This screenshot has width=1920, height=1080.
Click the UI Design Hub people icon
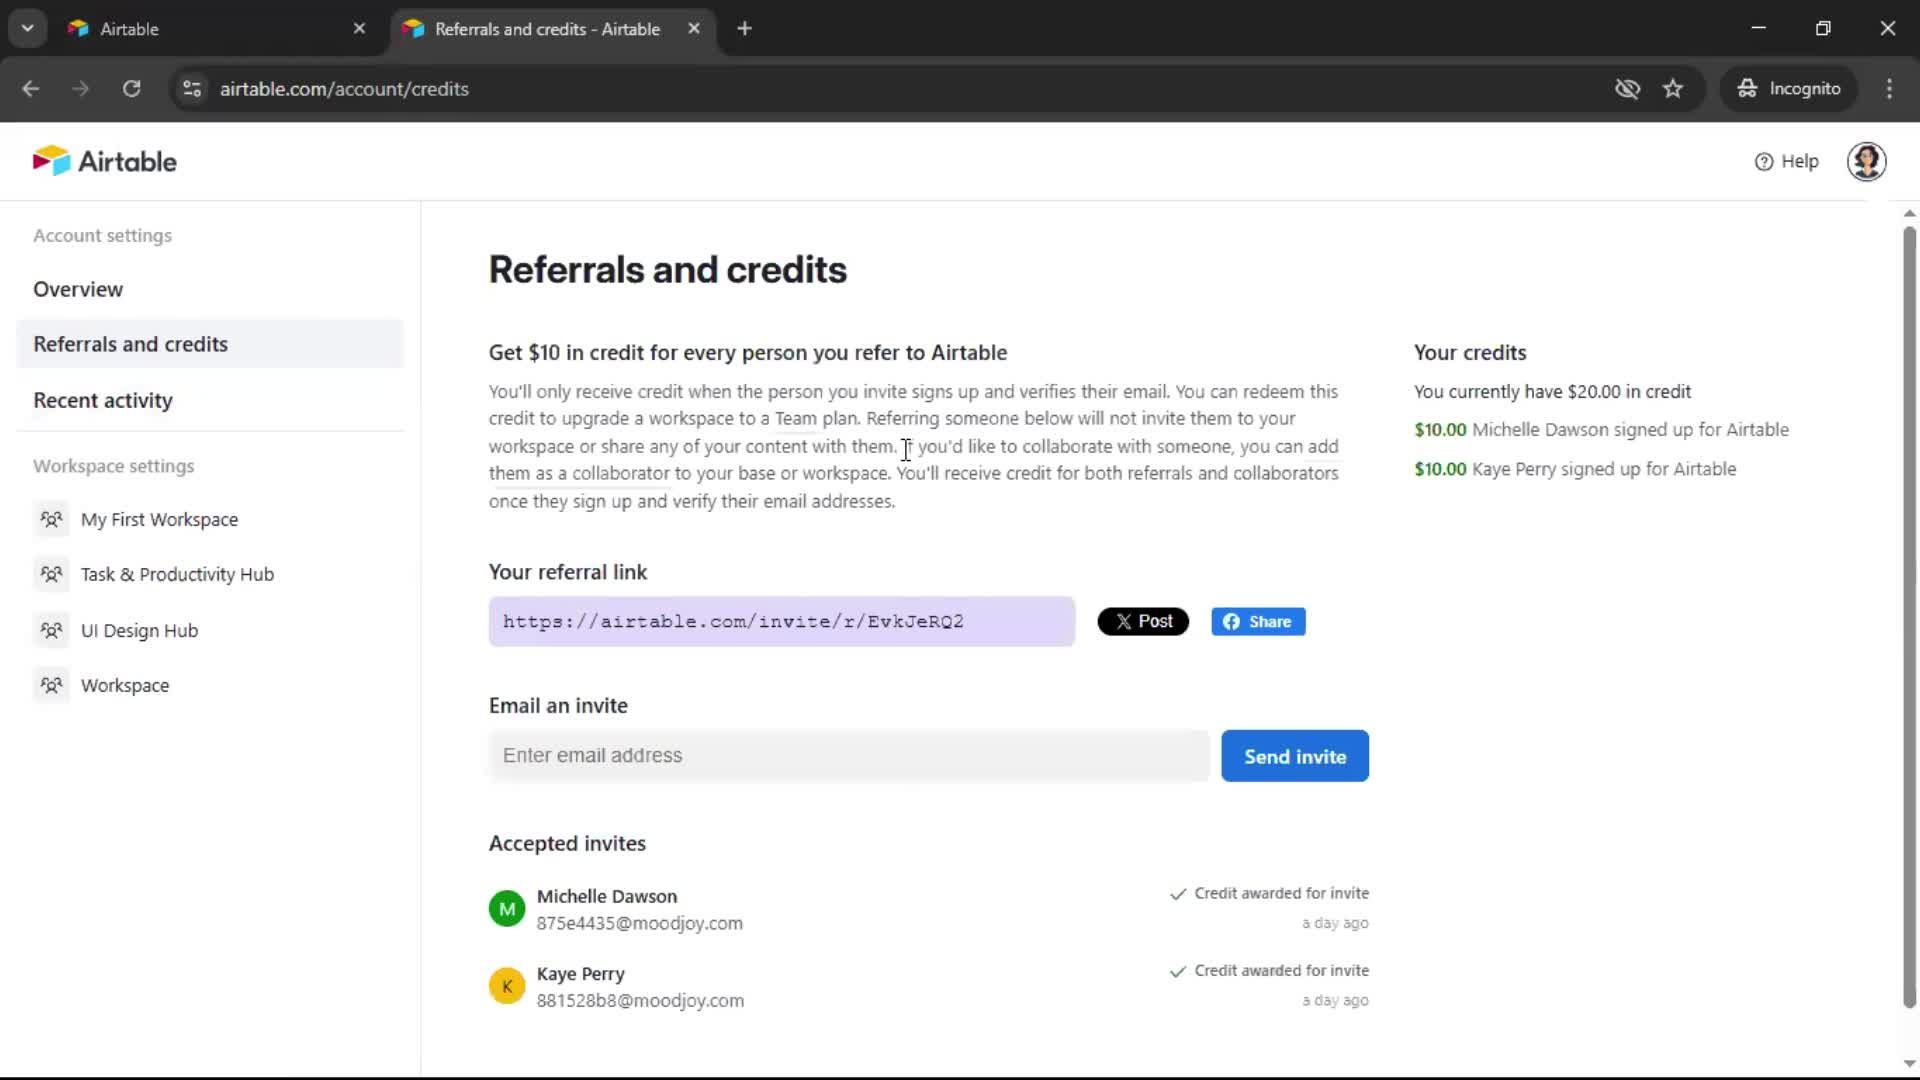coord(51,630)
